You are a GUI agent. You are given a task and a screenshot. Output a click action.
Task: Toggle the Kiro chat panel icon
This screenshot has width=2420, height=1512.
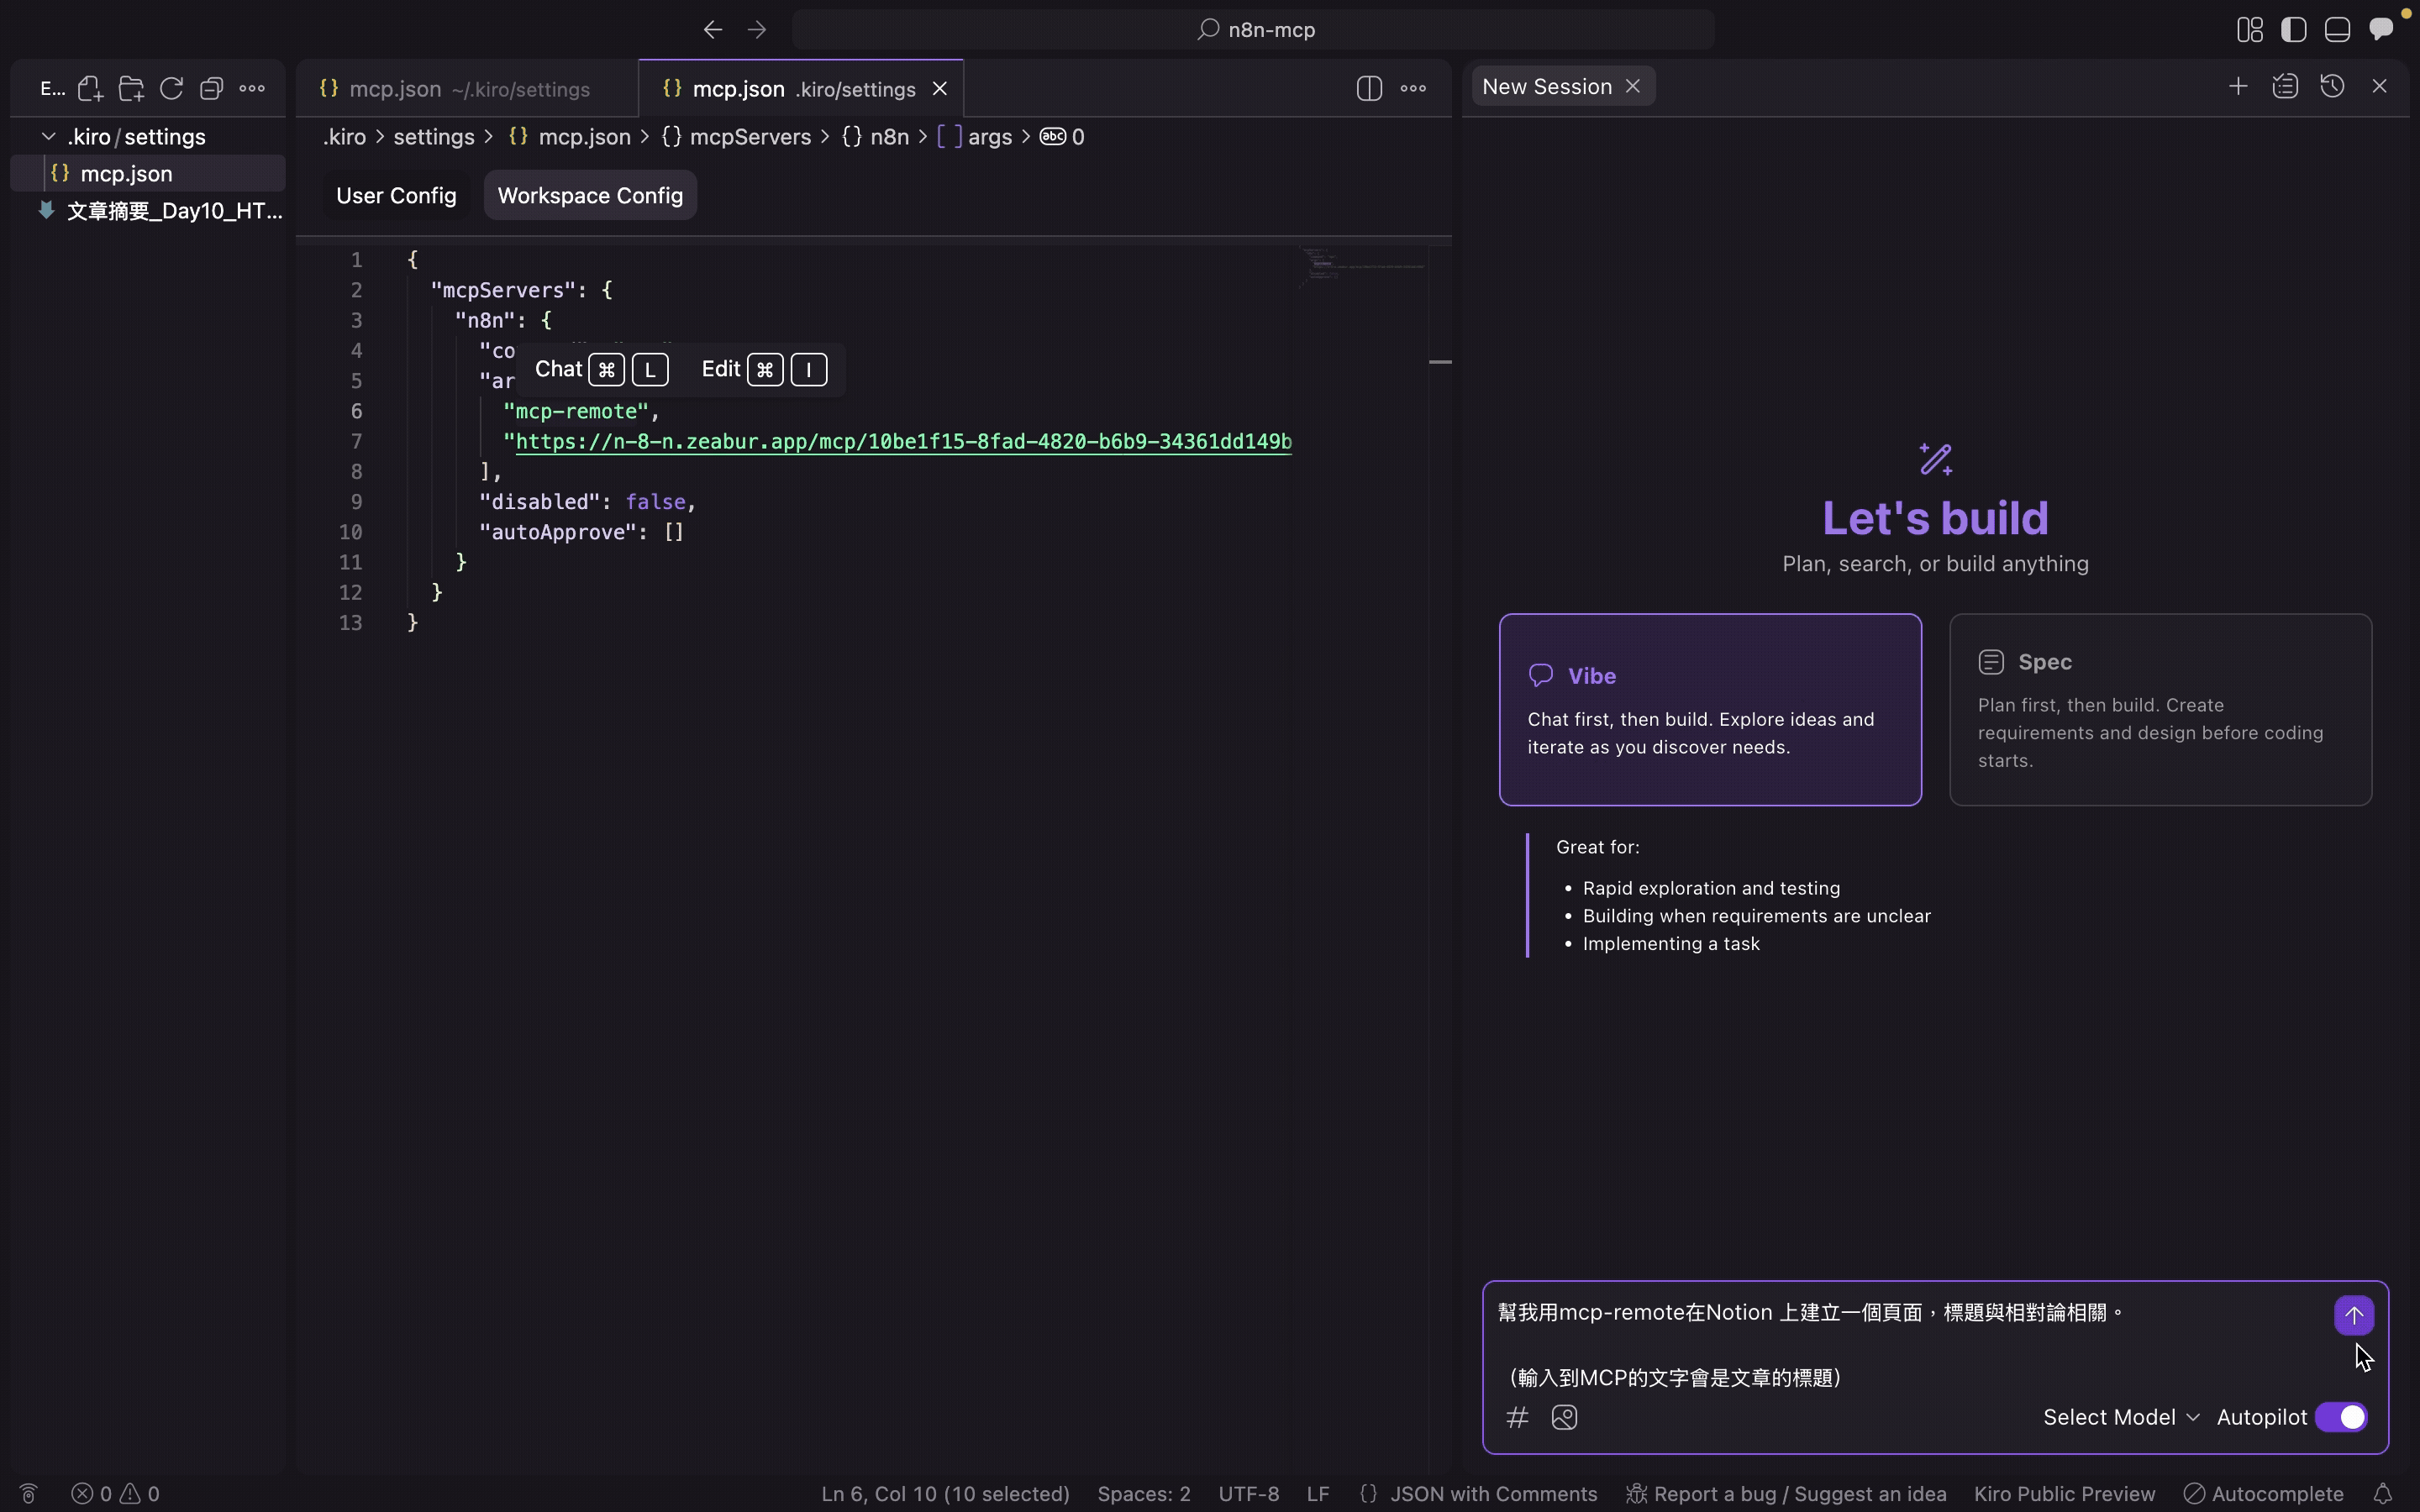[2381, 29]
